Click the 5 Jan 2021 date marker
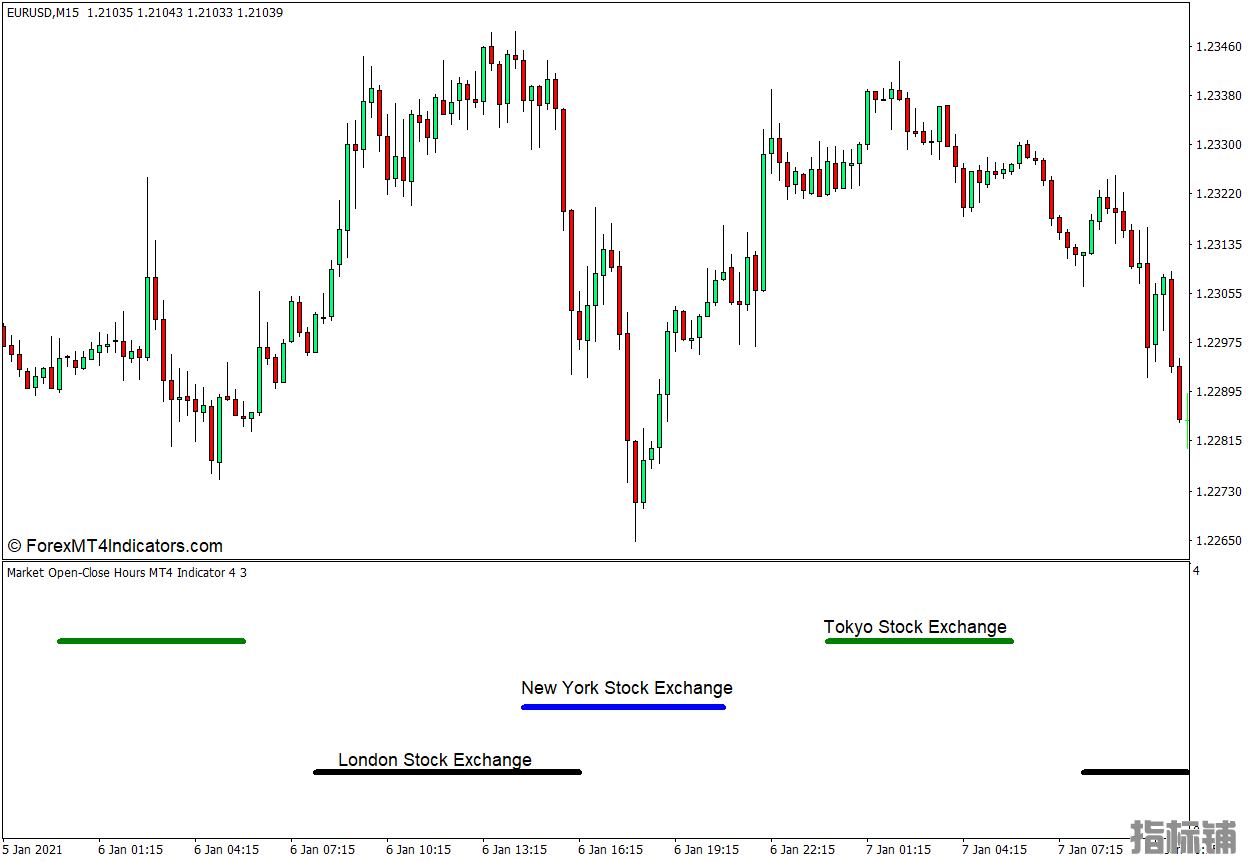The height and width of the screenshot is (862, 1253). [x=32, y=849]
